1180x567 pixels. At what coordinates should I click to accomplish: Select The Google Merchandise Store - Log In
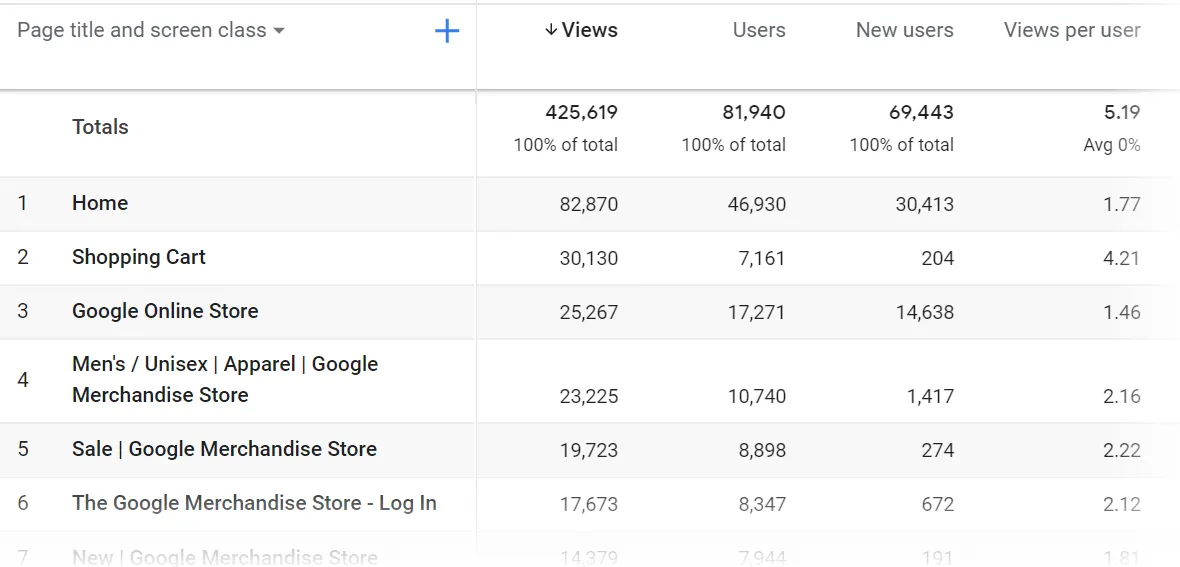click(x=254, y=503)
